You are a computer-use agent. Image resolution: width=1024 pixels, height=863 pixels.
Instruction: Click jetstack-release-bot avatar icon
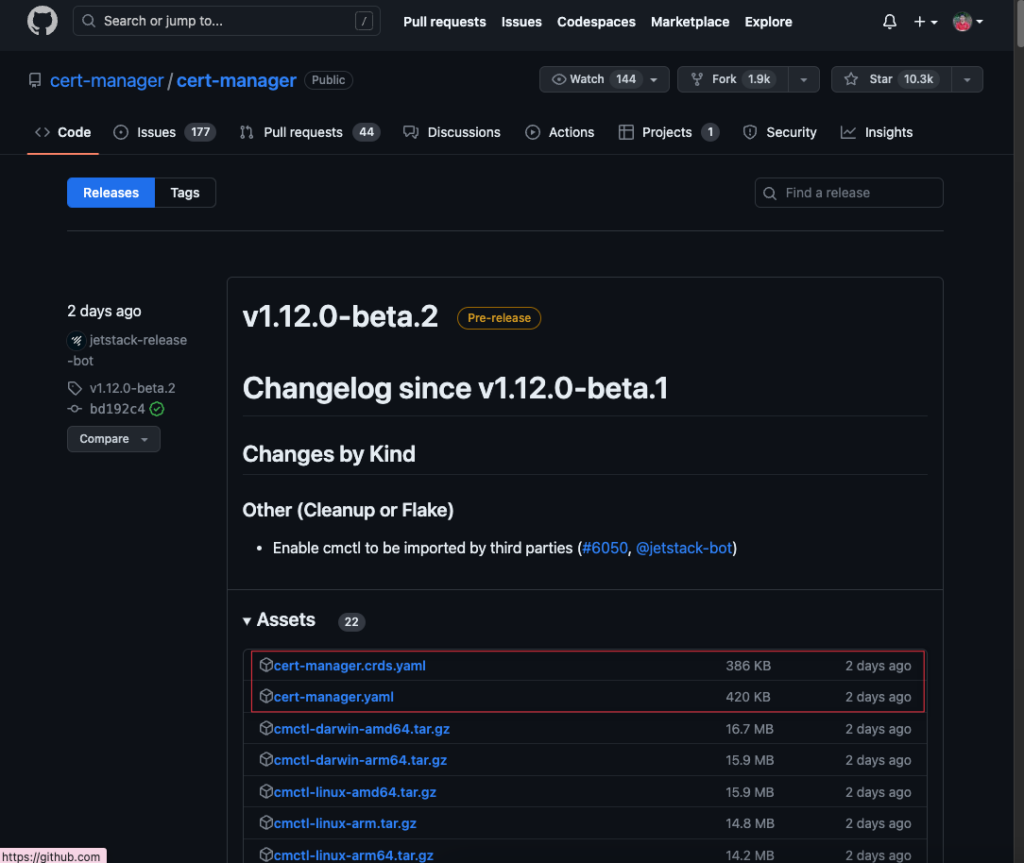(x=76, y=340)
